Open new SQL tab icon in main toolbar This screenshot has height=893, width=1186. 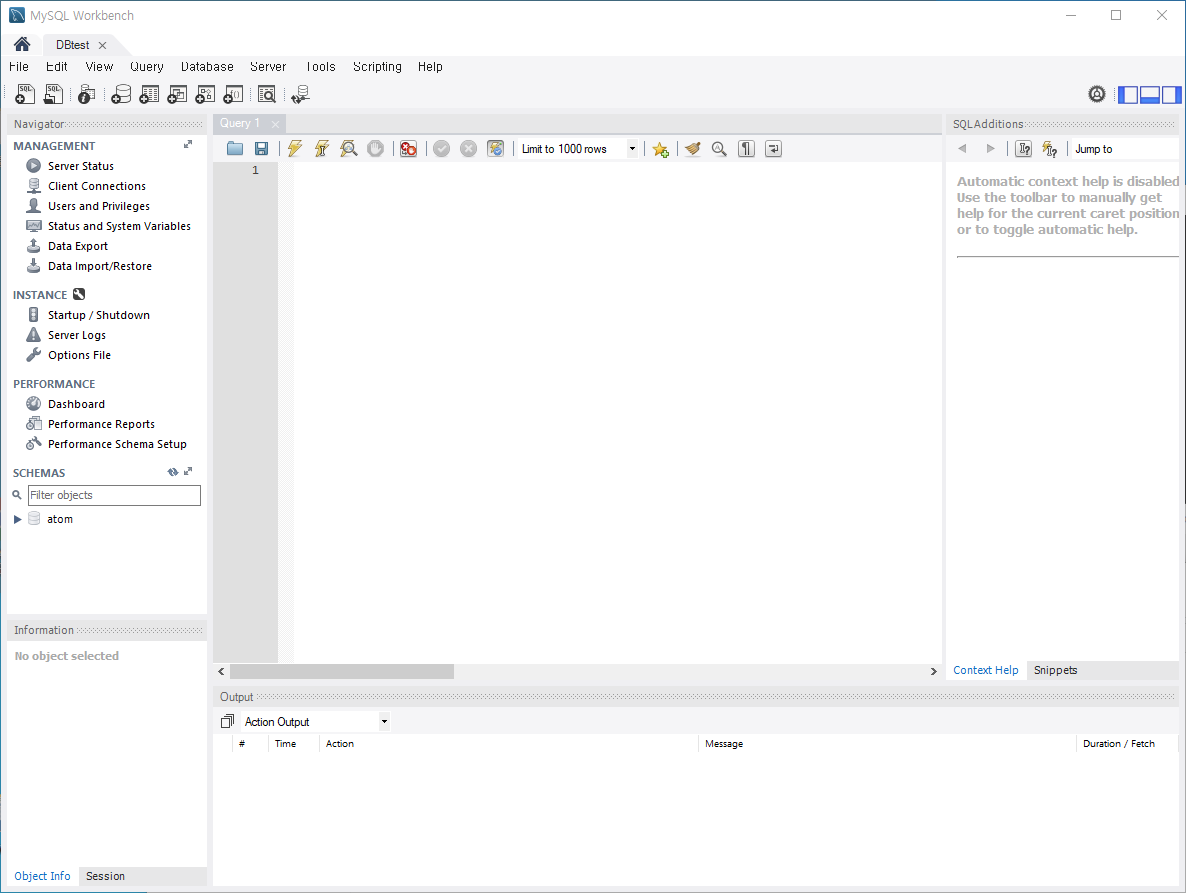click(x=25, y=94)
